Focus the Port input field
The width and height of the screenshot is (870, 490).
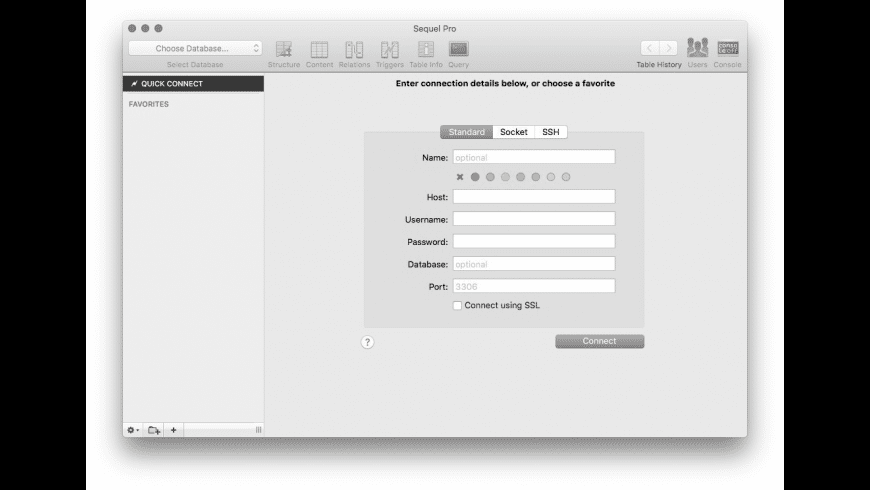[x=534, y=286]
